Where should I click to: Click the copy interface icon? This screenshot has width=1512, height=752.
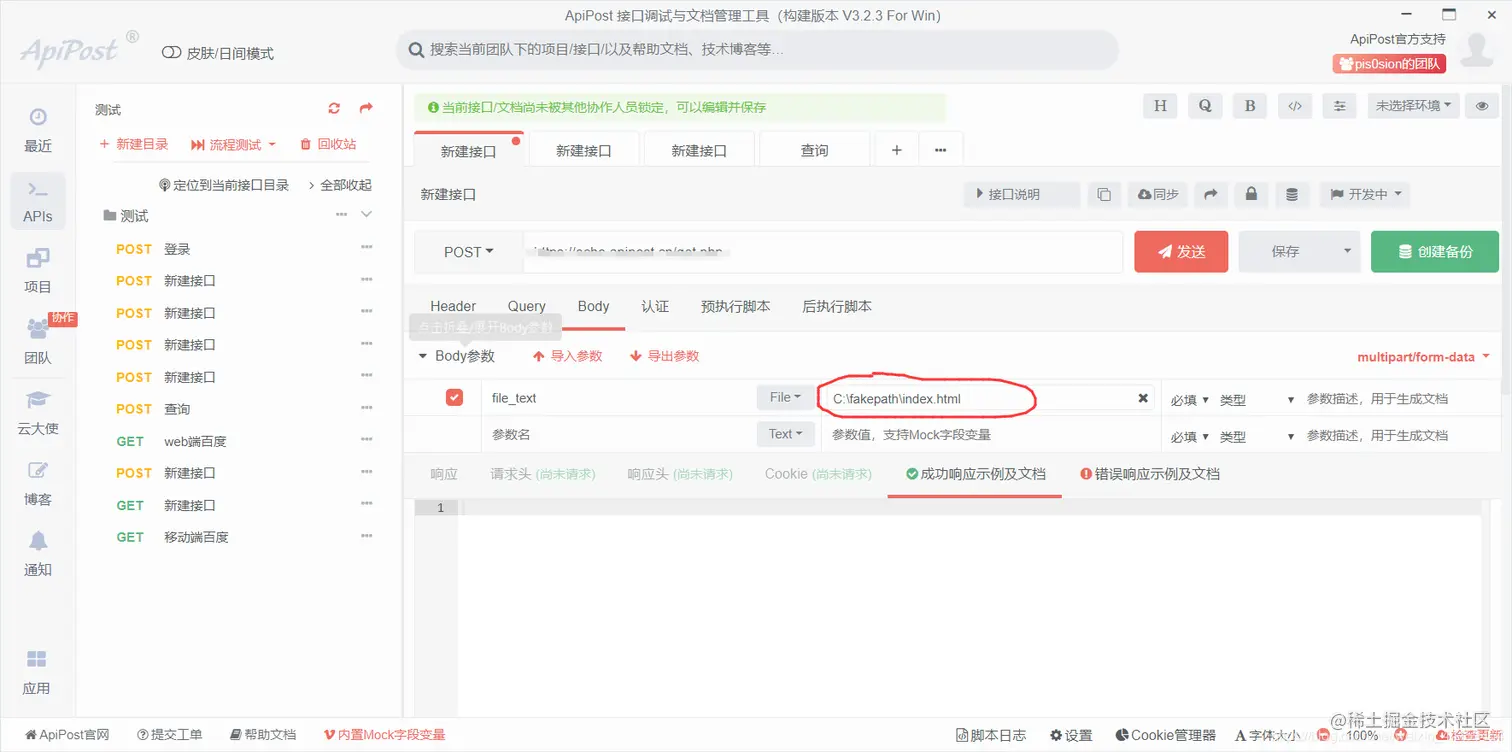[1104, 195]
